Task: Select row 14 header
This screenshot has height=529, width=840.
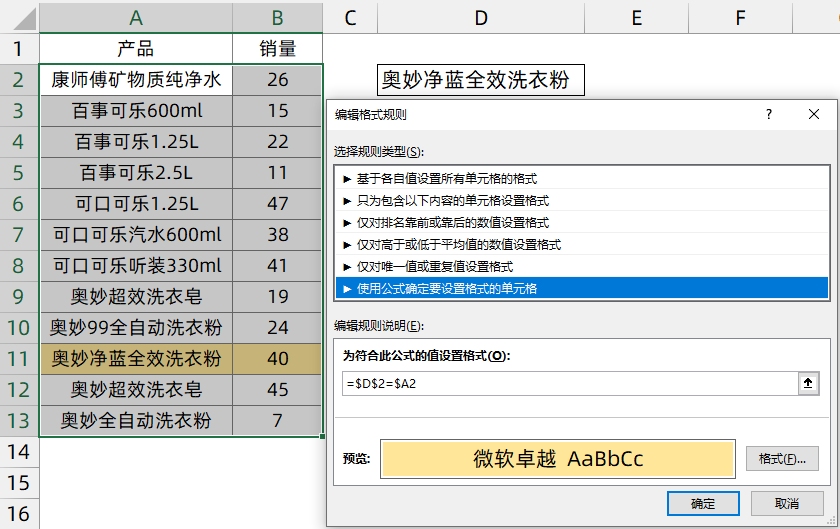Action: tap(19, 452)
